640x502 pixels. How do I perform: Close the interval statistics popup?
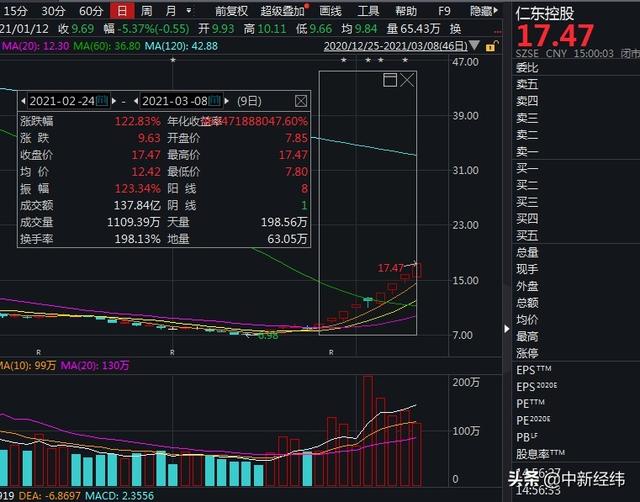coord(301,101)
